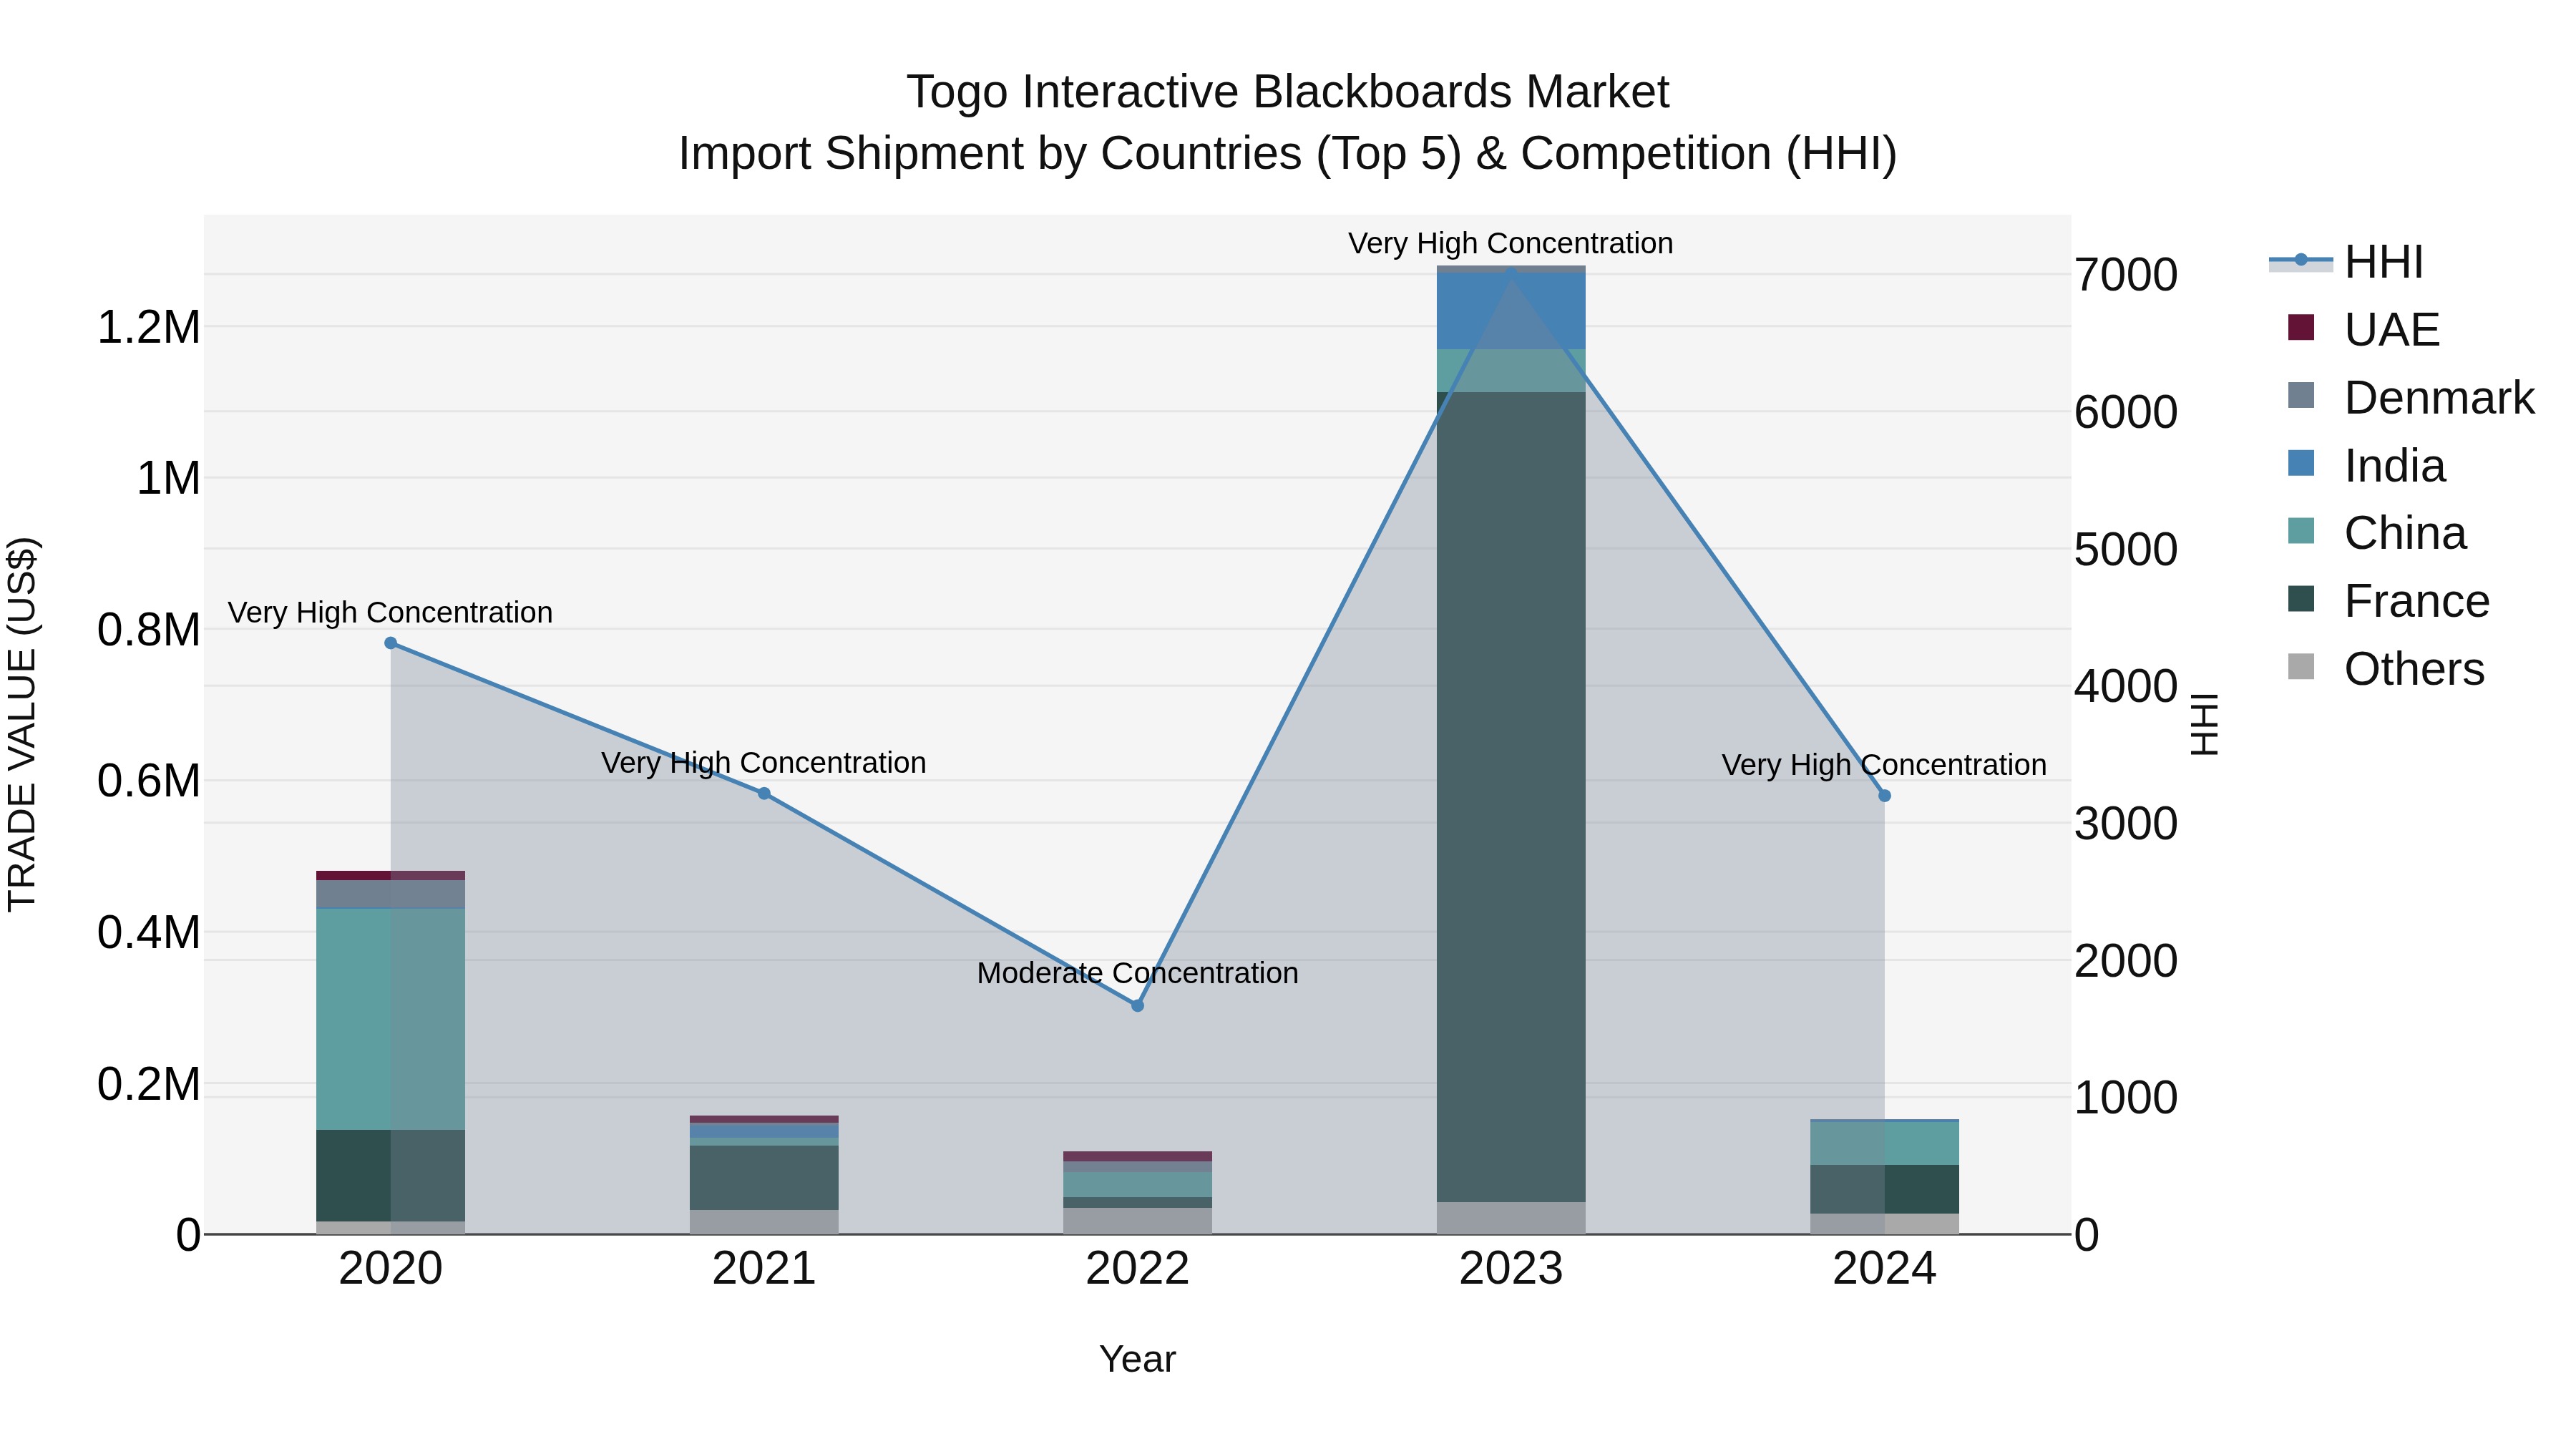Click the India legend color swatch
This screenshot has height=1449, width=2576.
[x=2301, y=463]
